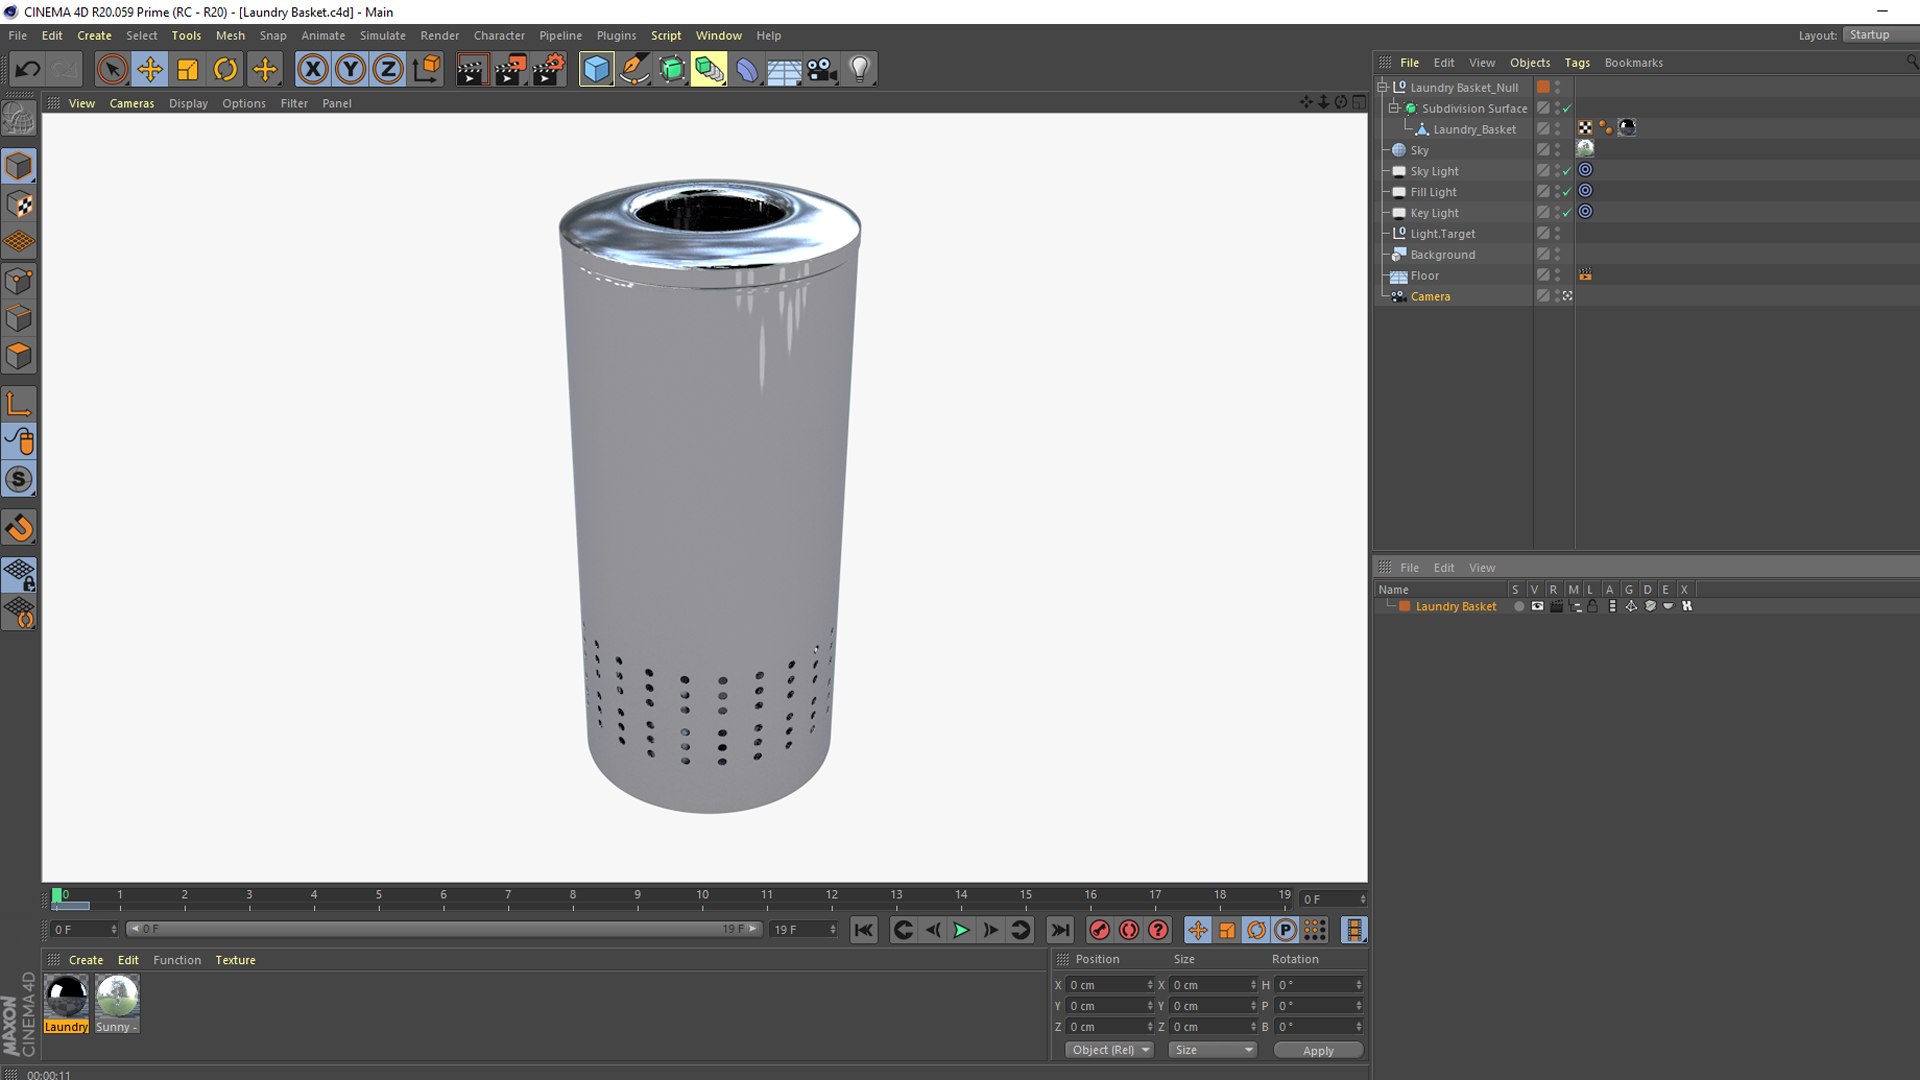
Task: Activate the Scale tool
Action: pos(188,69)
